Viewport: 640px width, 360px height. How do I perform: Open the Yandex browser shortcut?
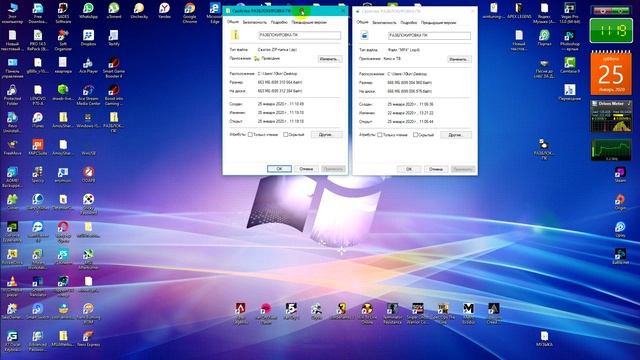164,11
